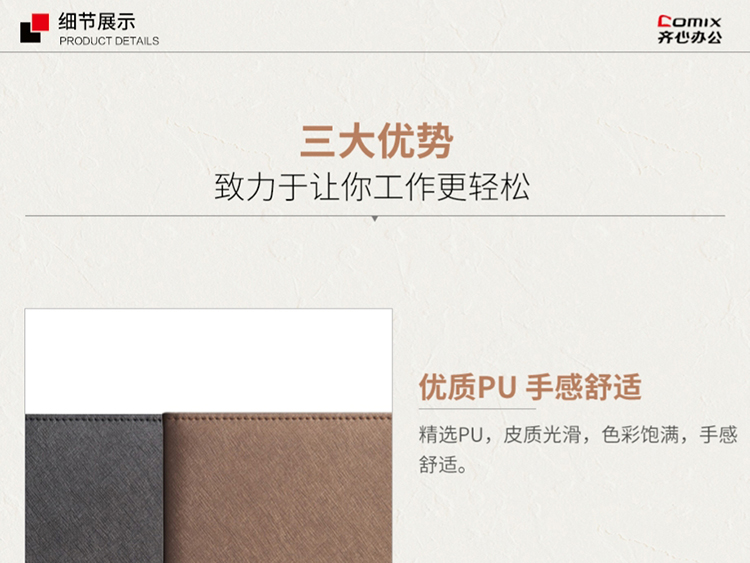Click the 齐心办公 brand text

(689, 37)
